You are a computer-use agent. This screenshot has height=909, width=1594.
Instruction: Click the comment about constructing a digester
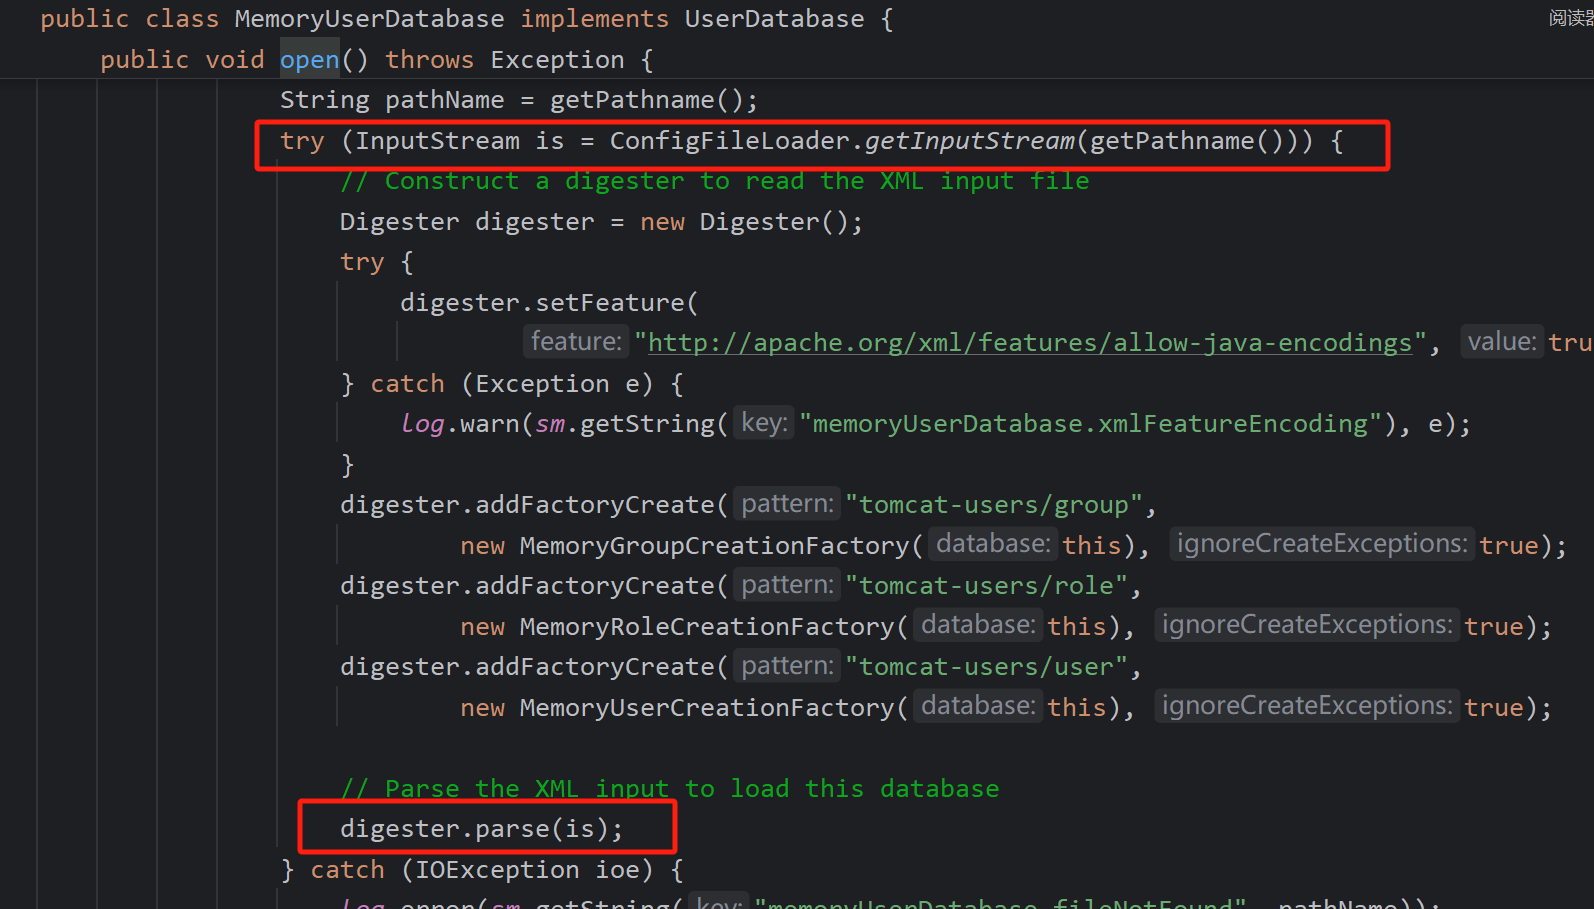[x=714, y=181]
